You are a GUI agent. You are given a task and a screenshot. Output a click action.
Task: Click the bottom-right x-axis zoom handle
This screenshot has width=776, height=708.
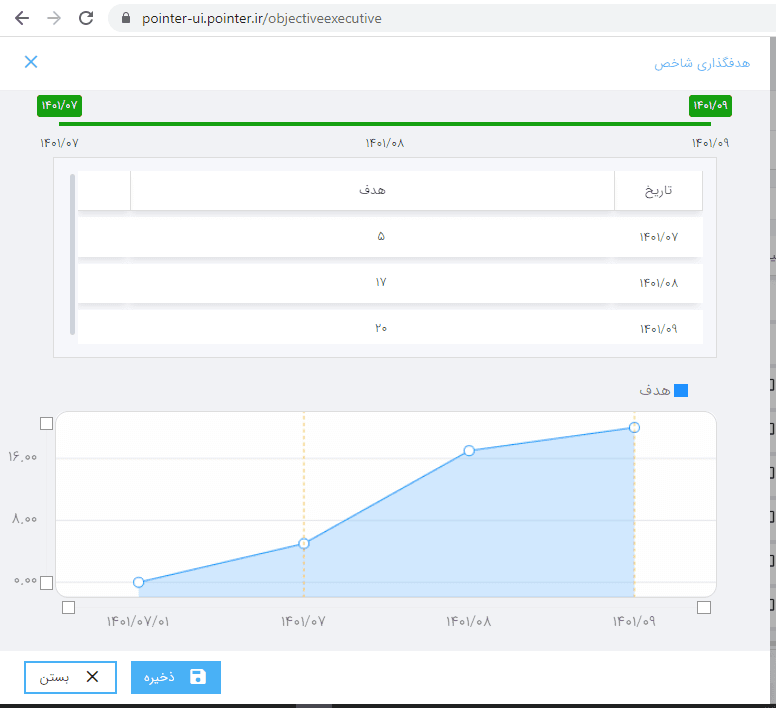point(704,607)
